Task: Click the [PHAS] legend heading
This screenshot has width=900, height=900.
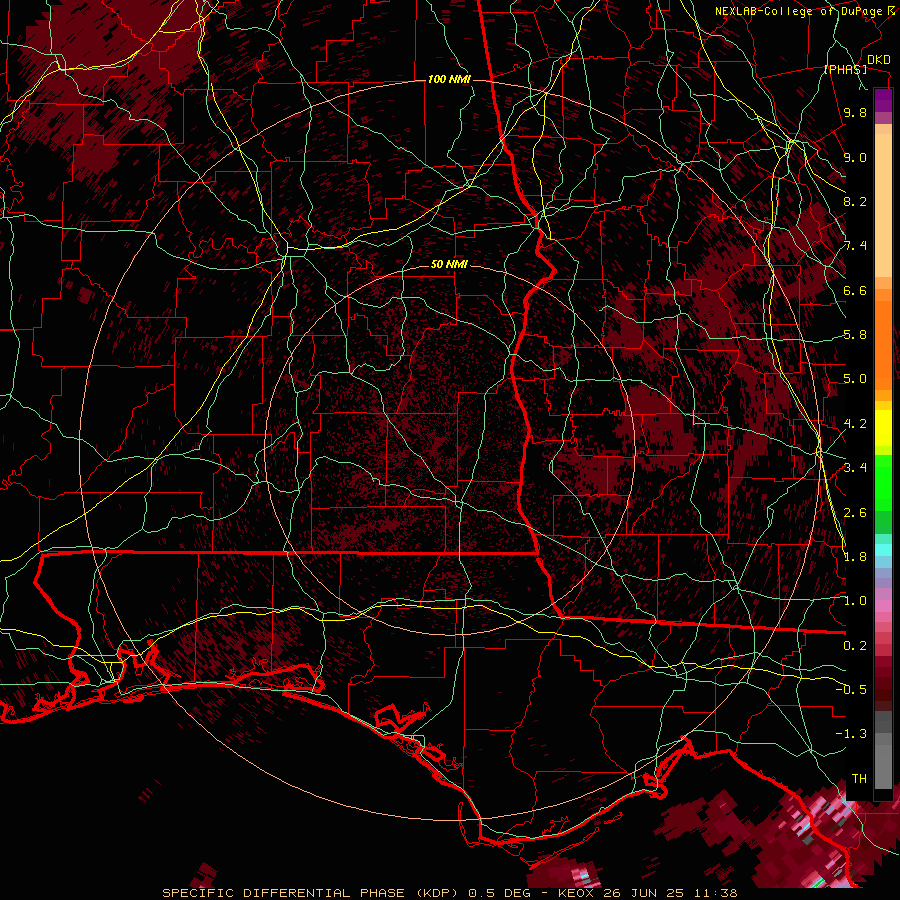Action: [845, 69]
